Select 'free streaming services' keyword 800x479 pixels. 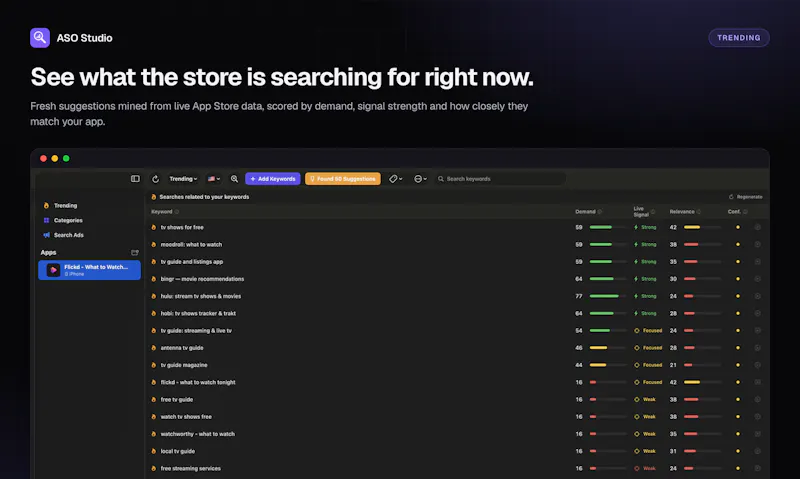(x=191, y=469)
